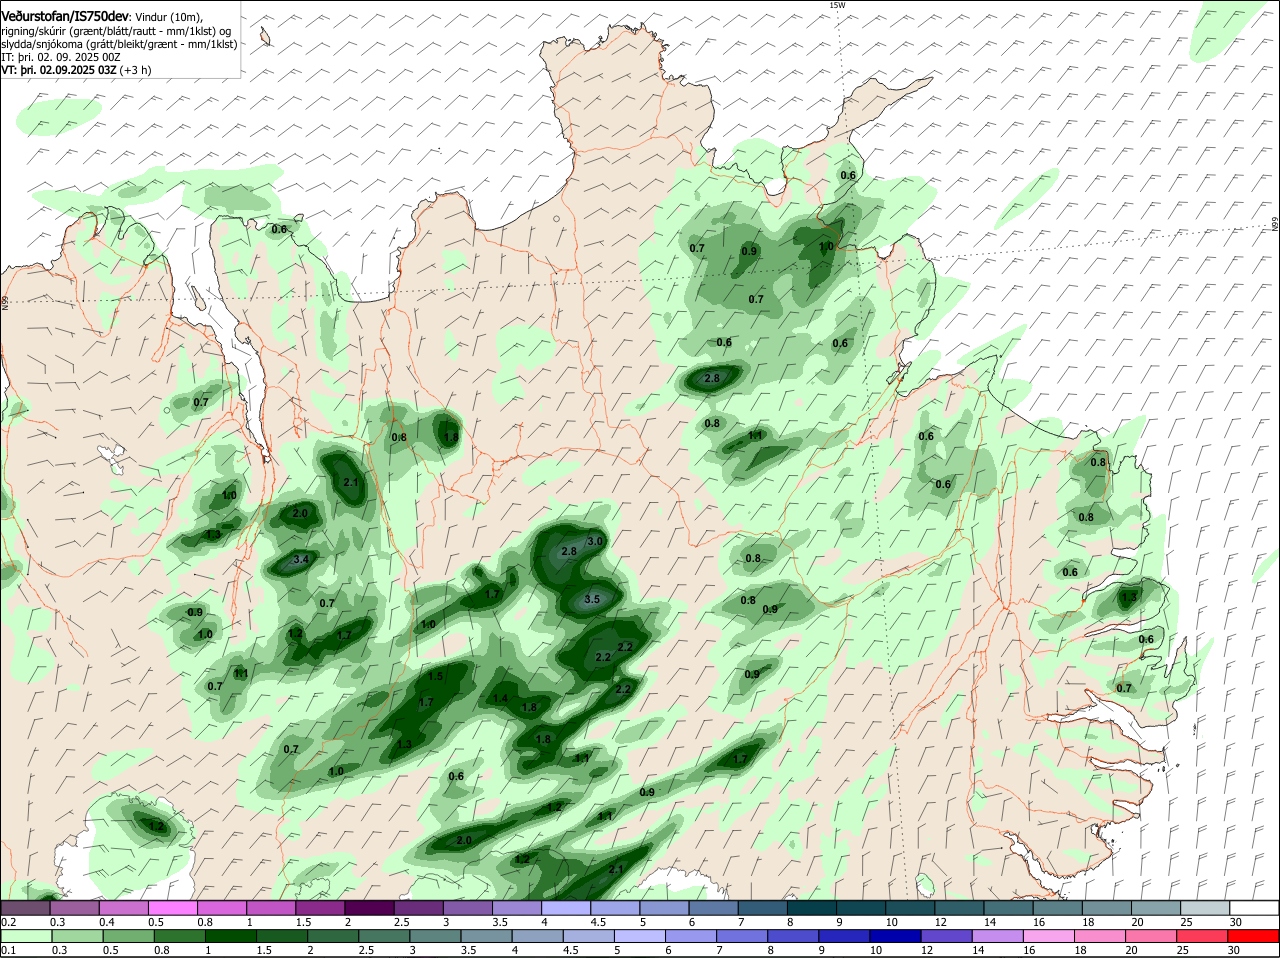
Task: Click the dark teal swatch between 8 and 9
Action: [x=813, y=907]
